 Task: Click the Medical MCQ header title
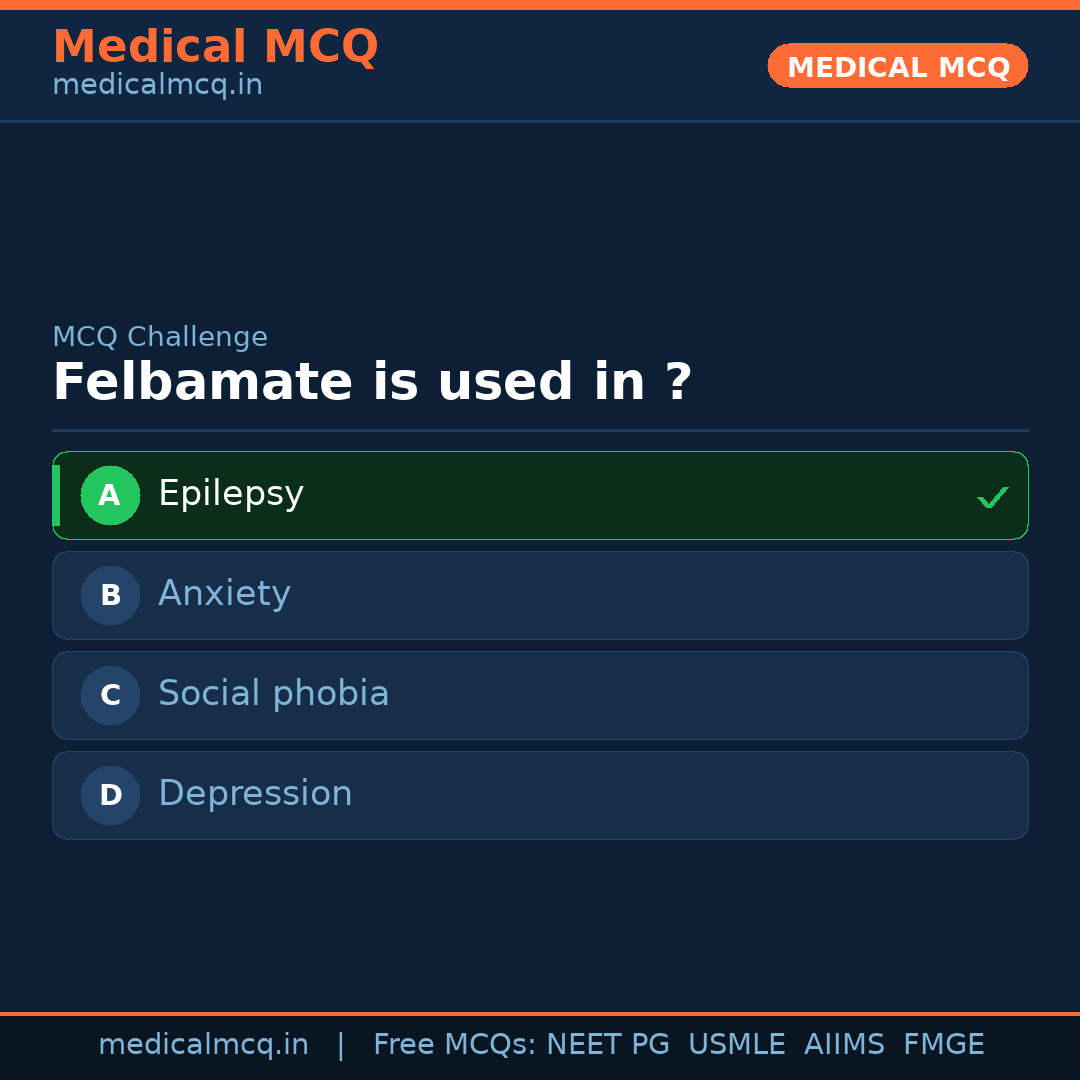click(x=215, y=47)
